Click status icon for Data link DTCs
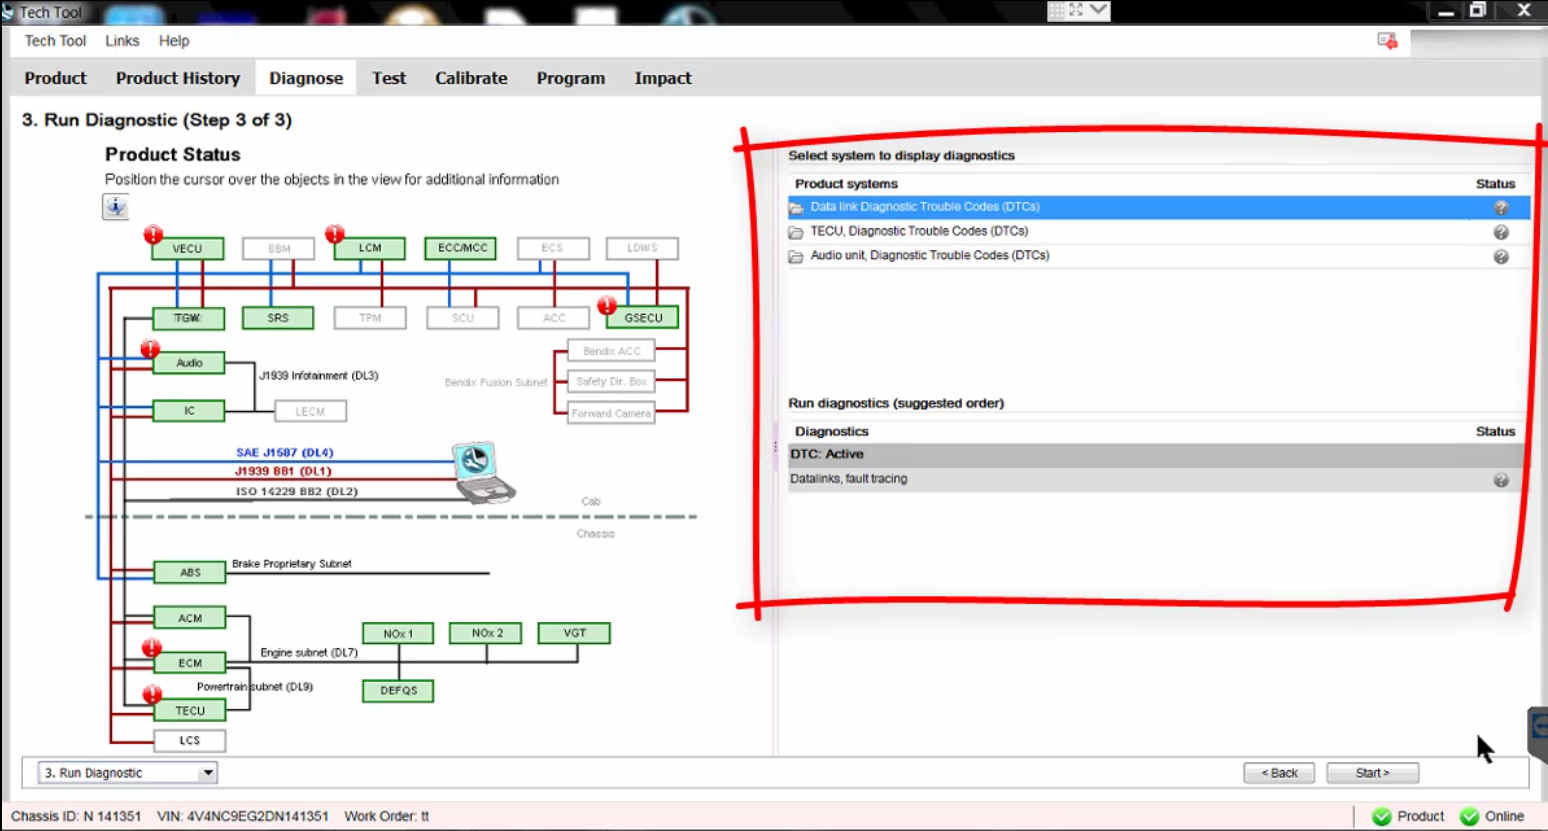 click(1501, 208)
